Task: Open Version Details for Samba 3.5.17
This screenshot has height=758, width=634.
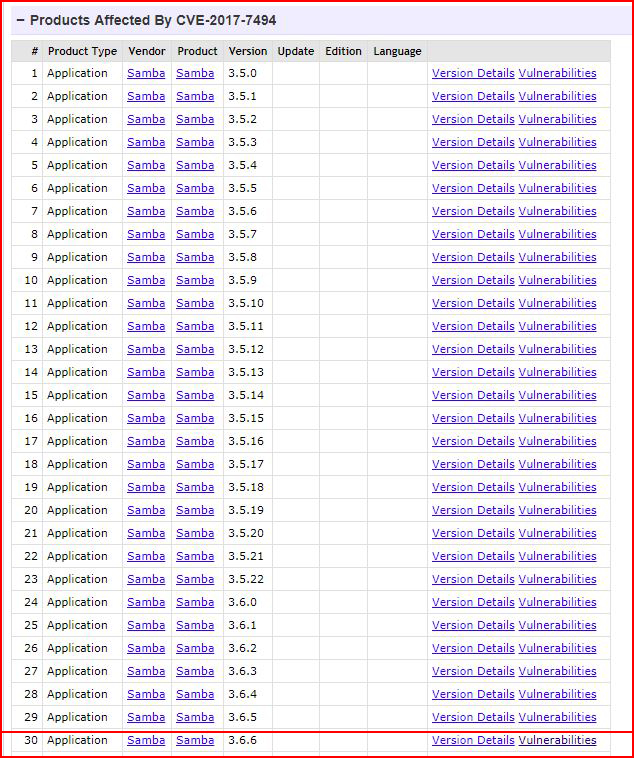Action: pos(473,464)
